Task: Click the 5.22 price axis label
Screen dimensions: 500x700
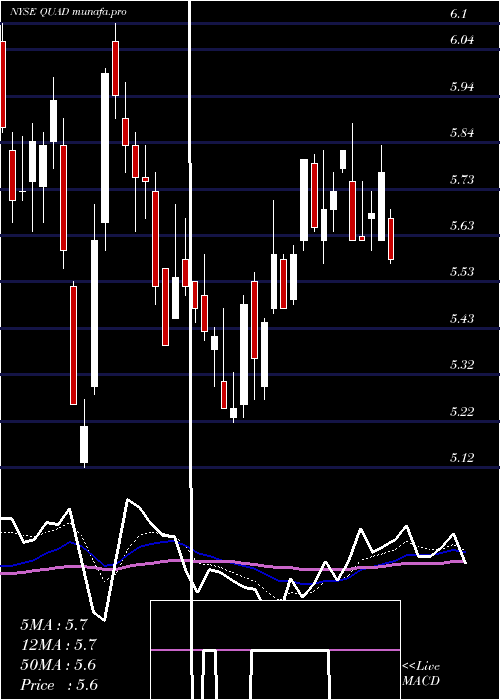Action: [x=462, y=411]
